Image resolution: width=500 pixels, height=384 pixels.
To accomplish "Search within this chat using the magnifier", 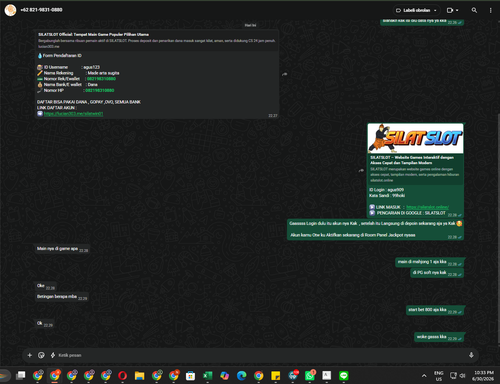I will [474, 10].
